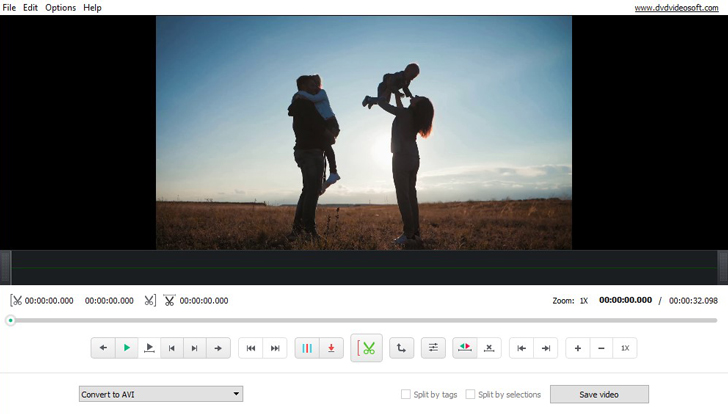Viewport: 728px width, 414px height.
Task: Click the Save video button
Action: click(599, 394)
